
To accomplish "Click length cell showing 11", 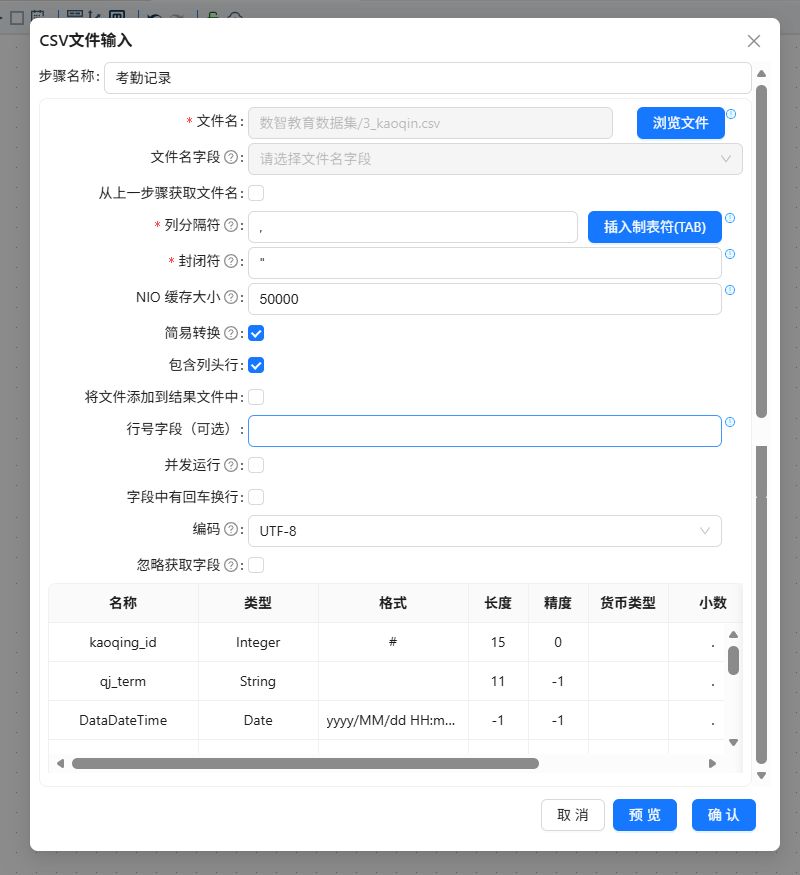I will (498, 681).
